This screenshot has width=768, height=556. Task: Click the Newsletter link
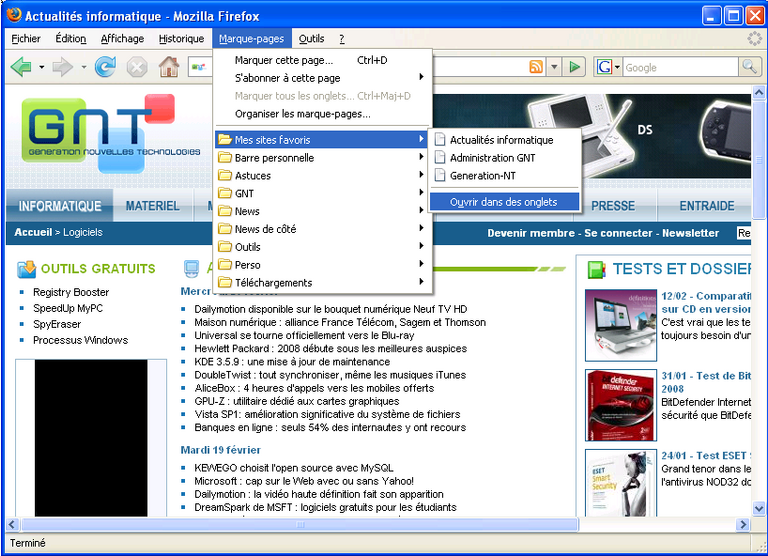(x=691, y=233)
